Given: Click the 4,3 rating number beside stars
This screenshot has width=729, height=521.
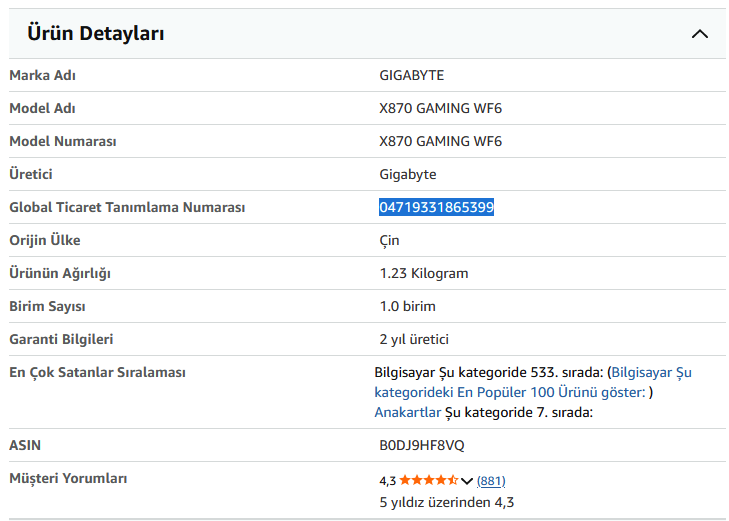Looking at the screenshot, I should click(387, 481).
